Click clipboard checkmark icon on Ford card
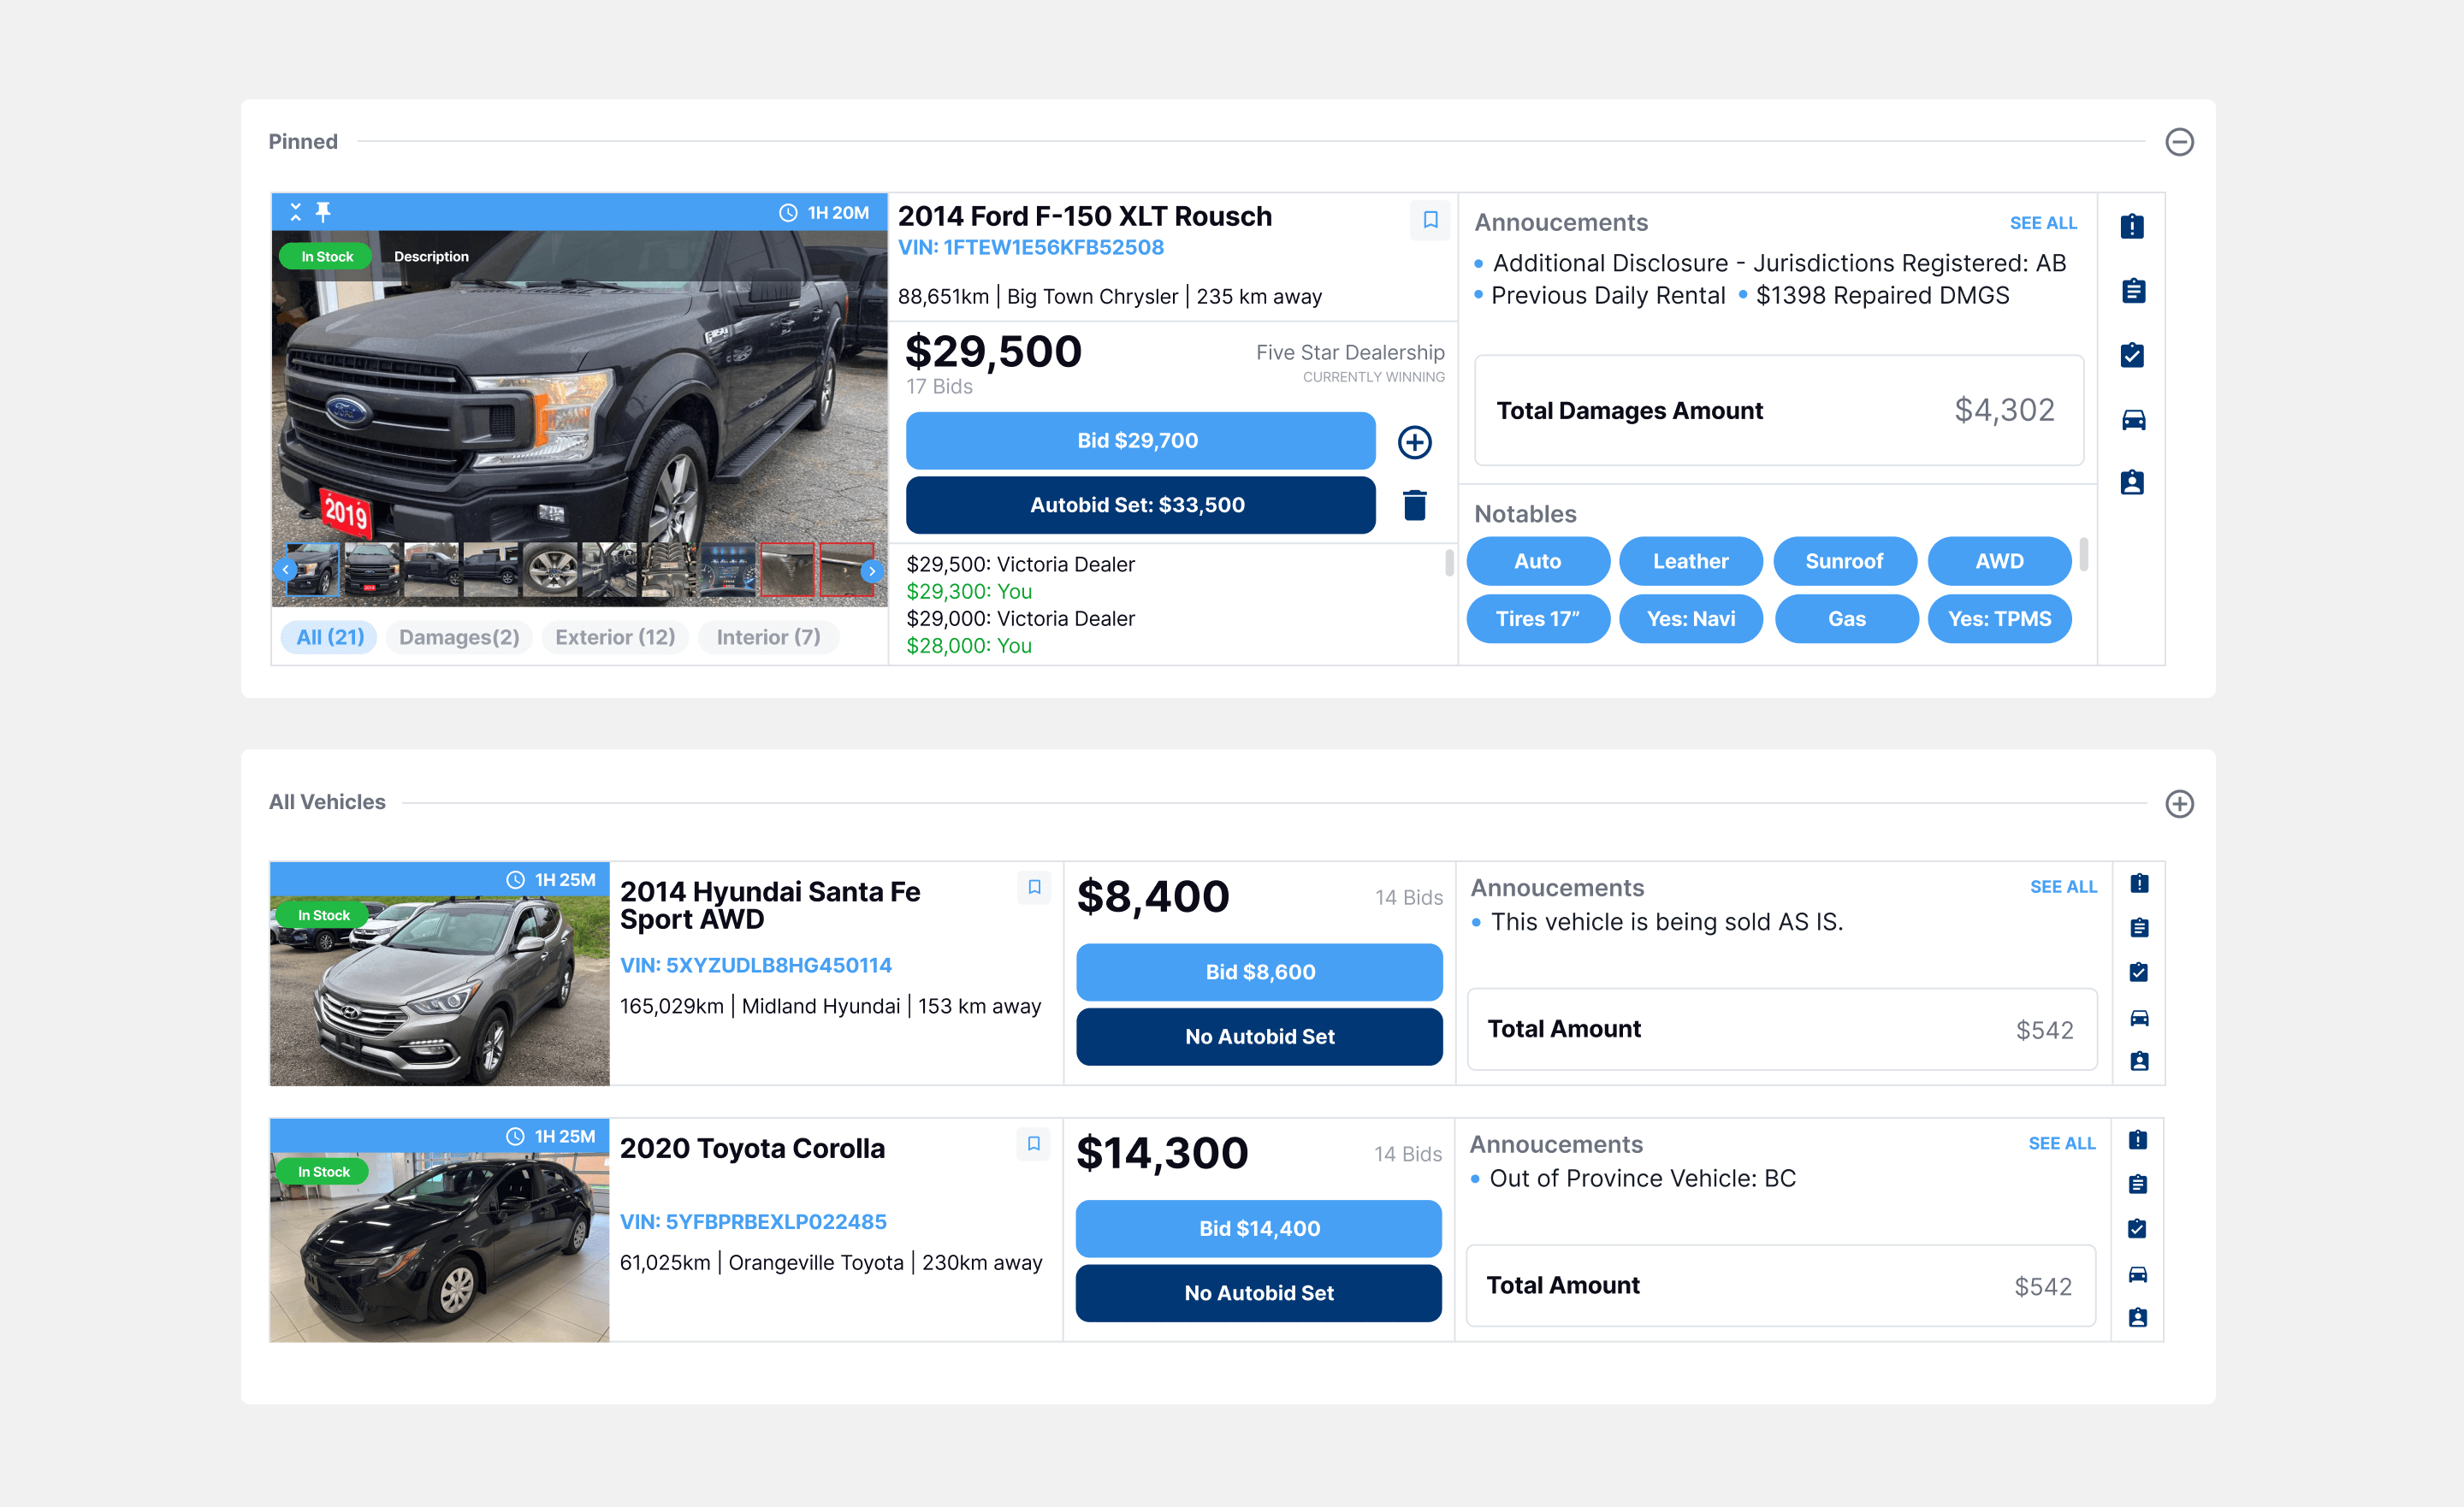Viewport: 2464px width, 1507px height. click(x=2133, y=355)
